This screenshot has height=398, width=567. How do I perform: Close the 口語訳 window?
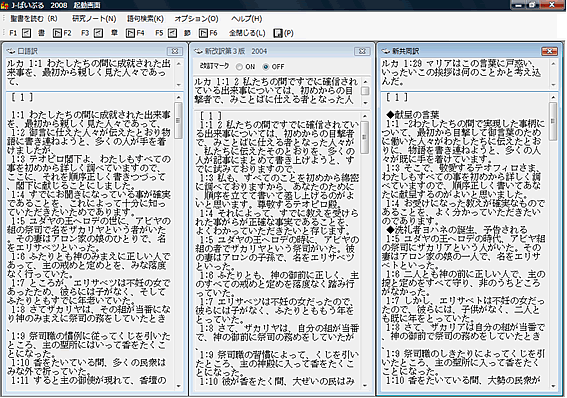pyautogui.click(x=175, y=51)
